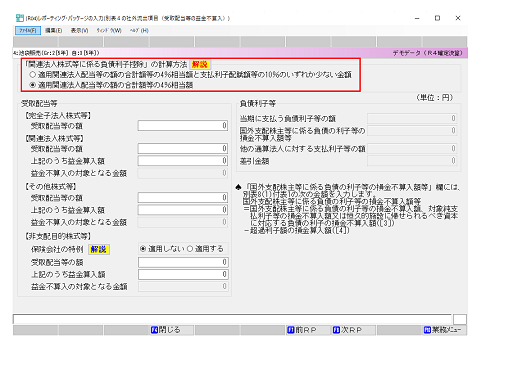The width and height of the screenshot is (522, 374).
Task: Open 解説 for 保険会社の特例
Action: pyautogui.click(x=99, y=249)
